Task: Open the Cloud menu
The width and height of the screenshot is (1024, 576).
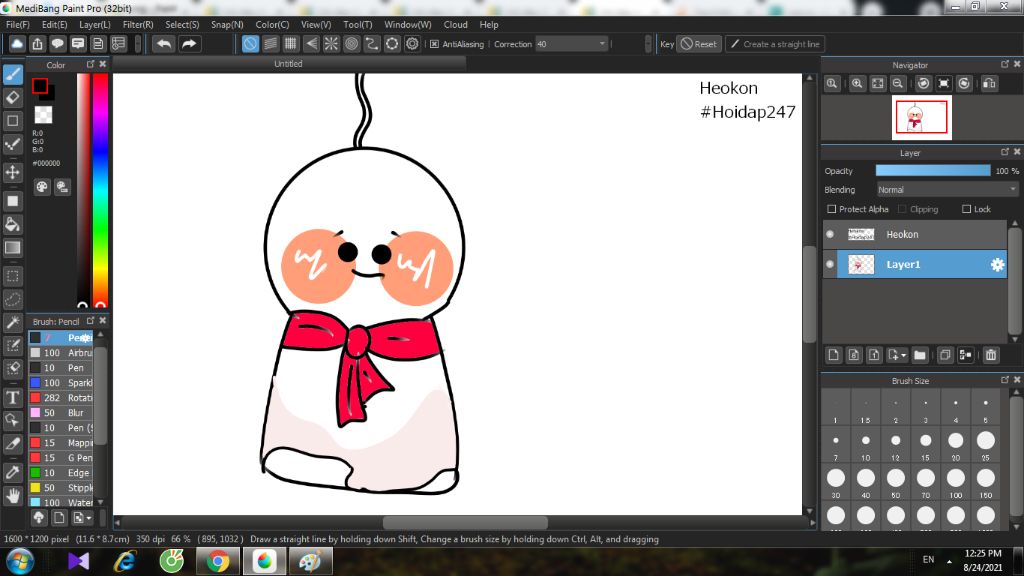Action: coord(455,24)
